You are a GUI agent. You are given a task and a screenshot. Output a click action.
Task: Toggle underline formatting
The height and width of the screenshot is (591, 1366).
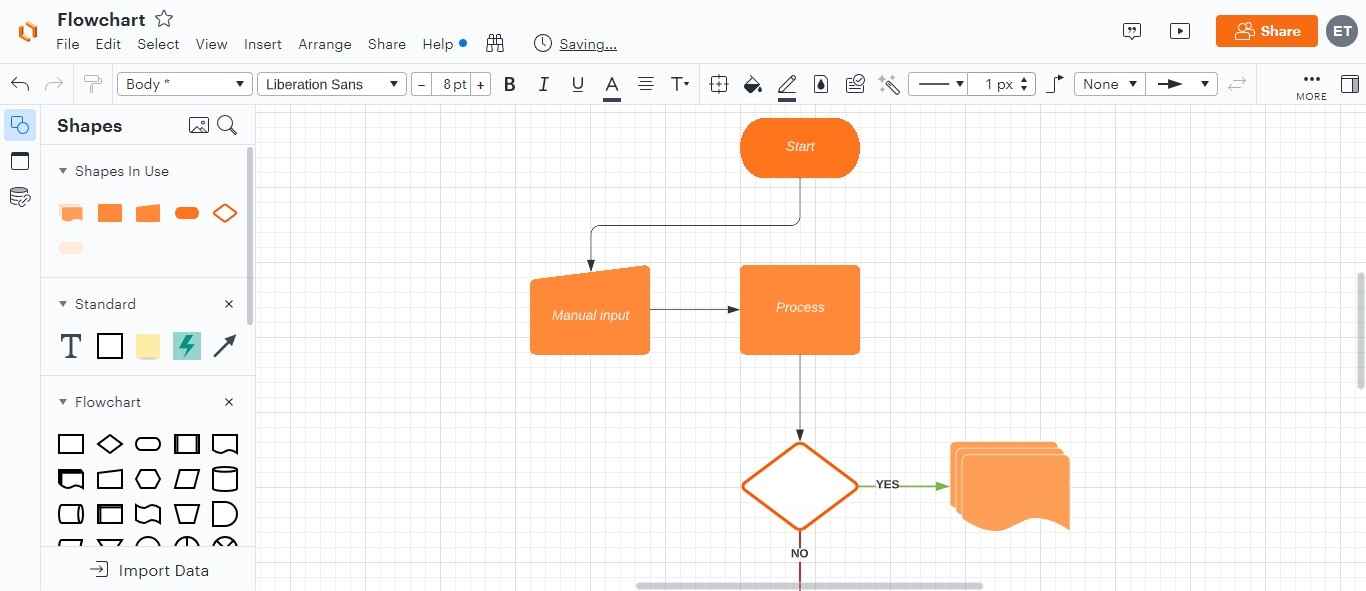coord(578,84)
